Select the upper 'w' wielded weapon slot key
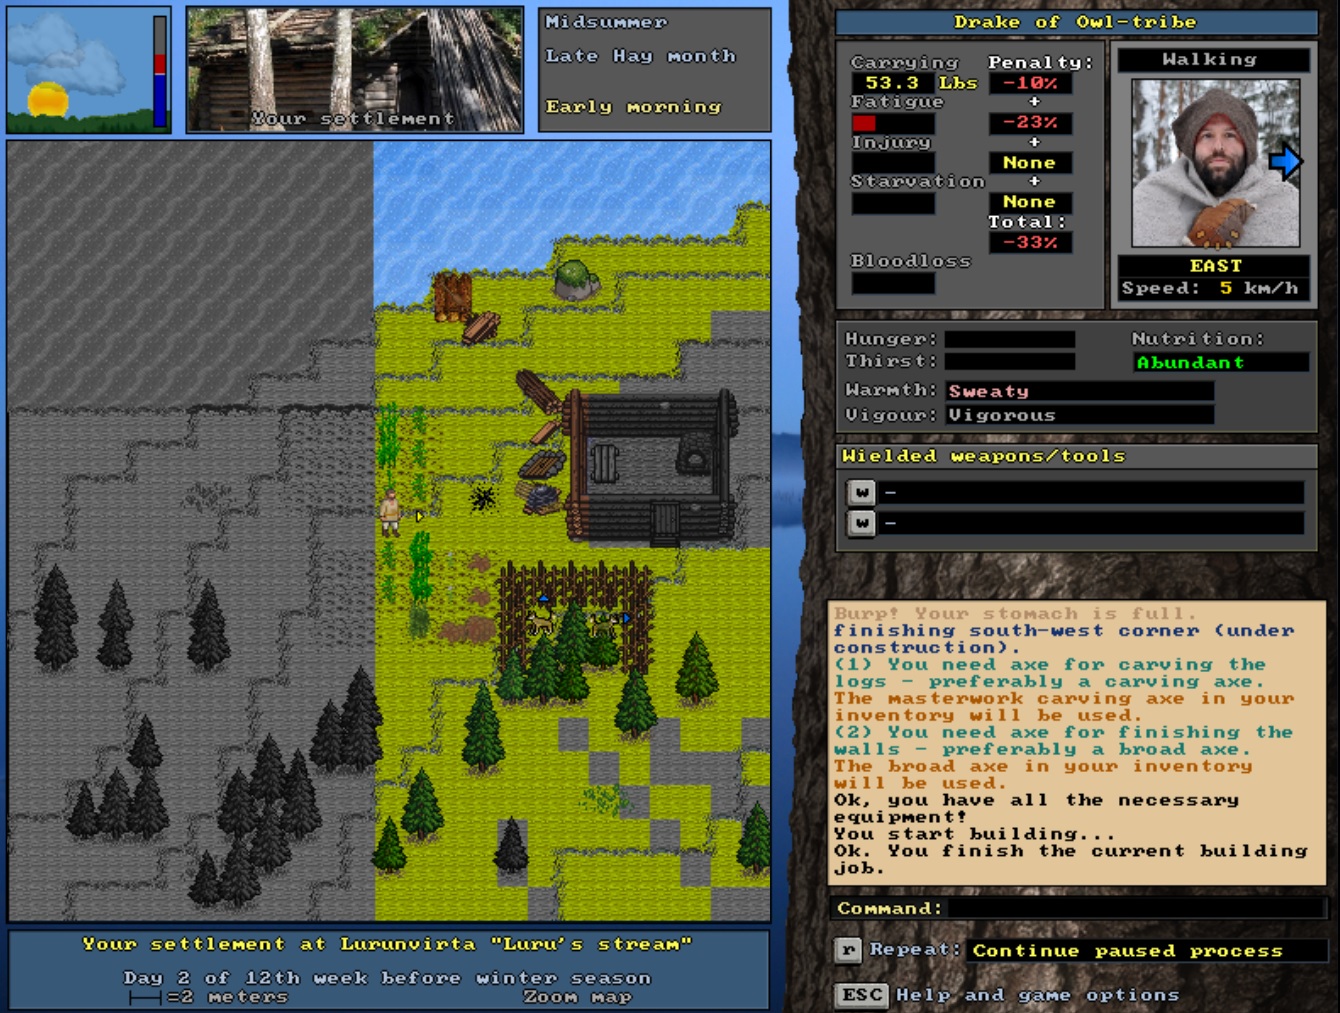1340x1013 pixels. pyautogui.click(x=862, y=492)
